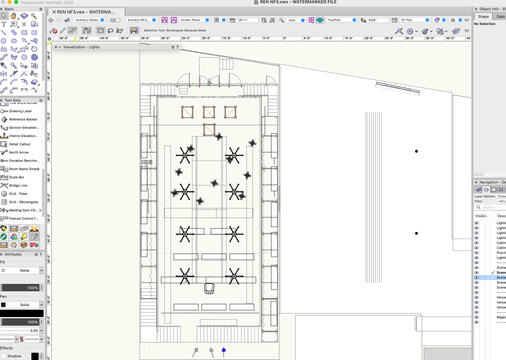Click the black shadow color swatch
Image resolution: width=506 pixels, height=360 pixels.
click(35, 356)
